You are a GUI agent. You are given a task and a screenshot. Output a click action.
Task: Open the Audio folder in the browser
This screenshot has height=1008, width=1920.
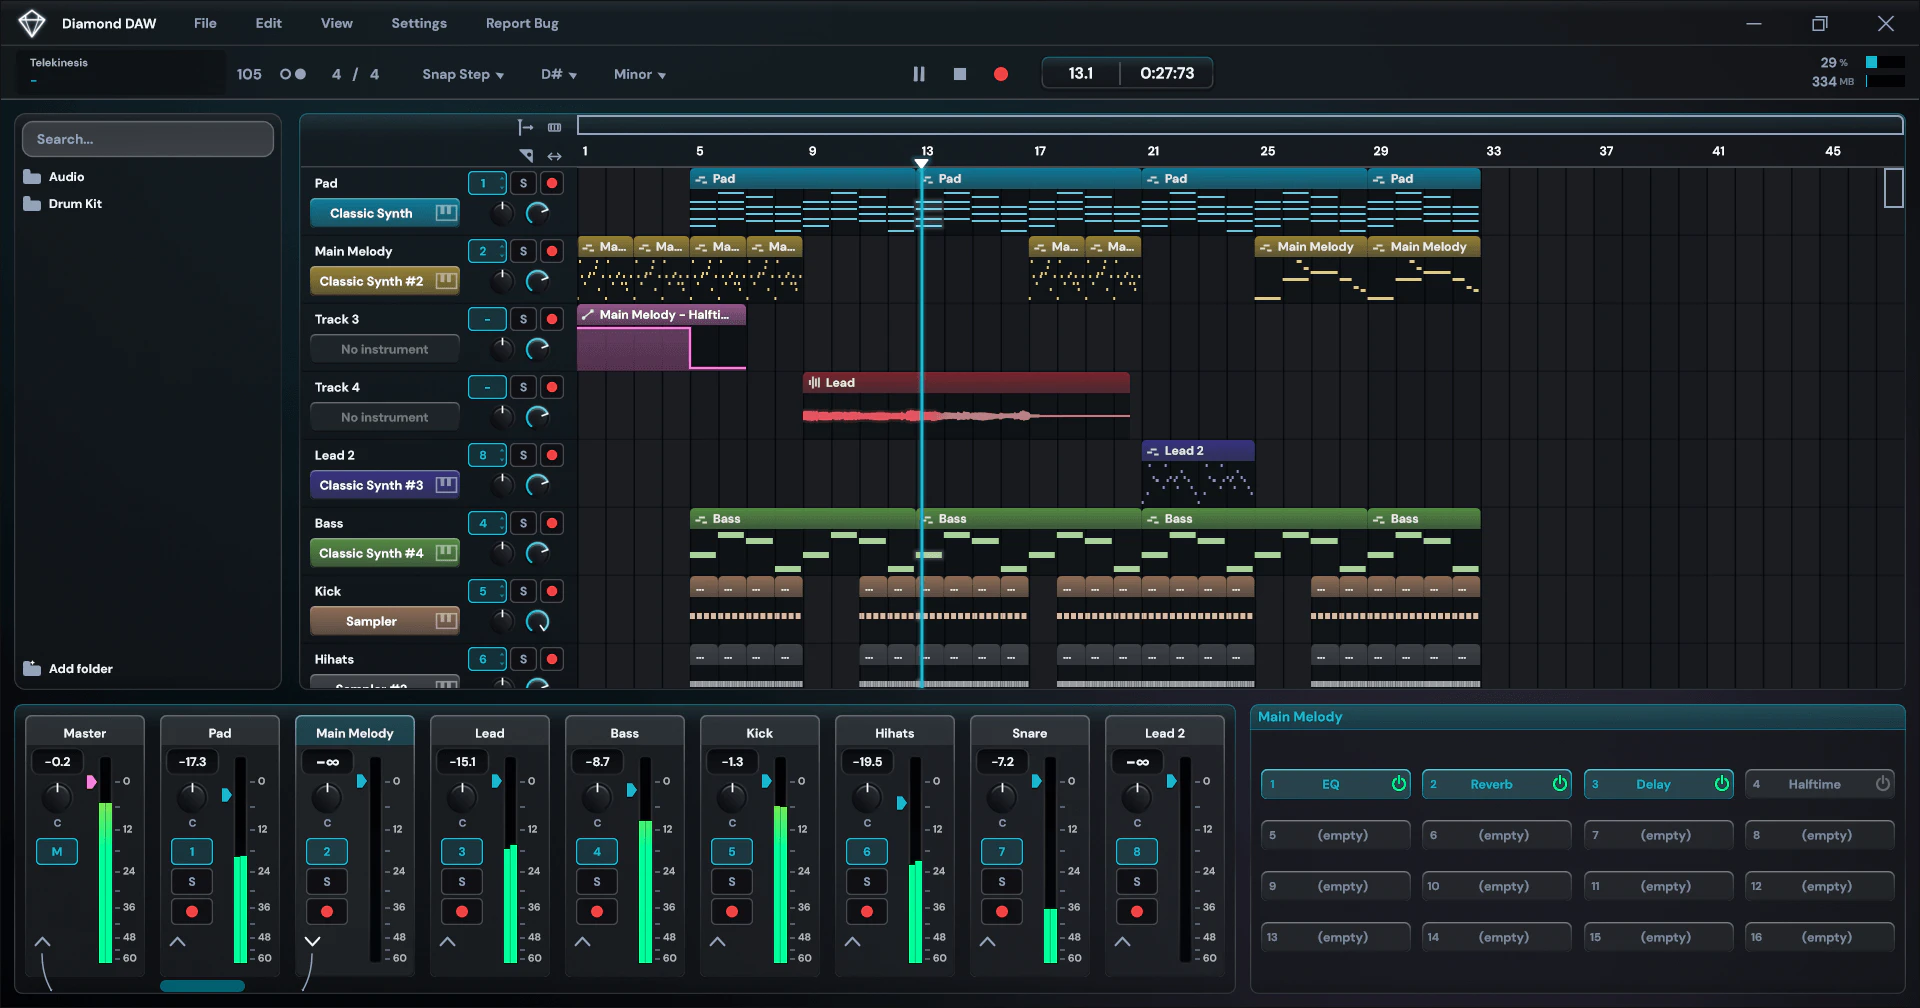point(54,177)
